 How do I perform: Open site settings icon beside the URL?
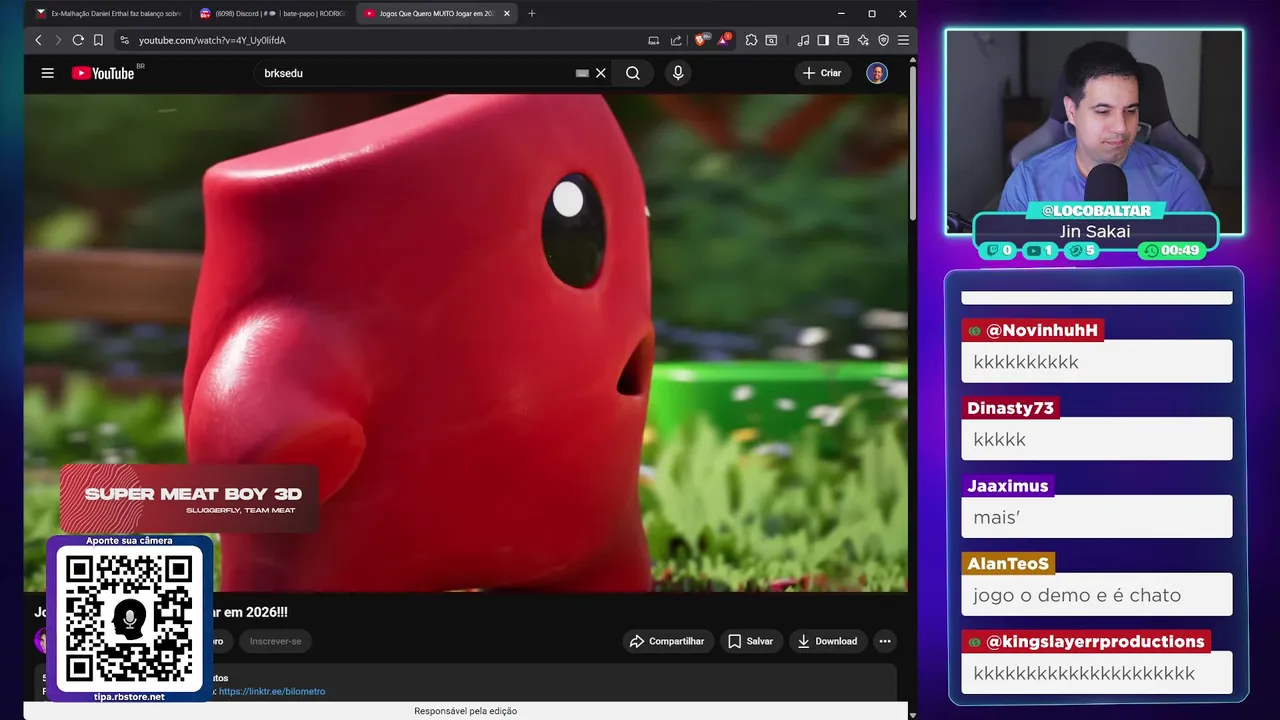pyautogui.click(x=124, y=40)
